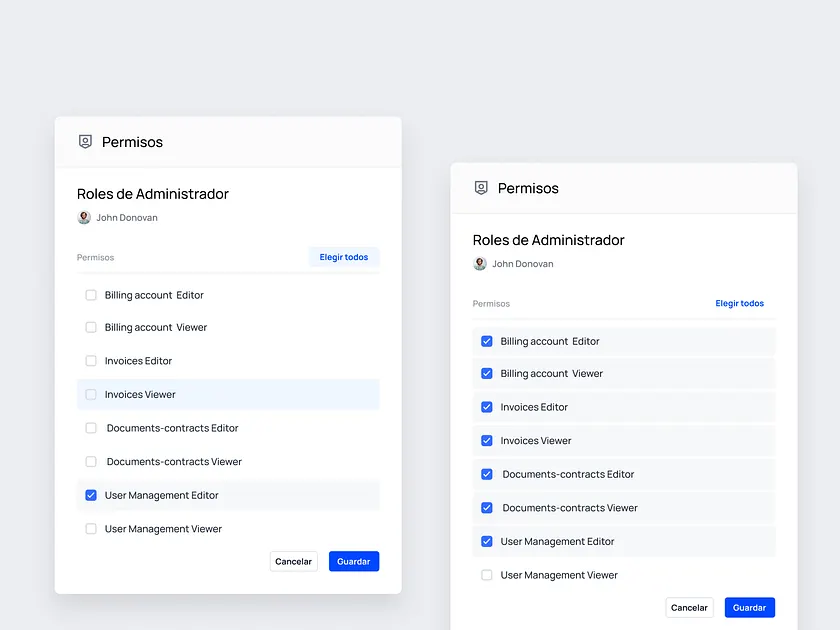Enable User Management Viewer on left panel

pos(91,528)
